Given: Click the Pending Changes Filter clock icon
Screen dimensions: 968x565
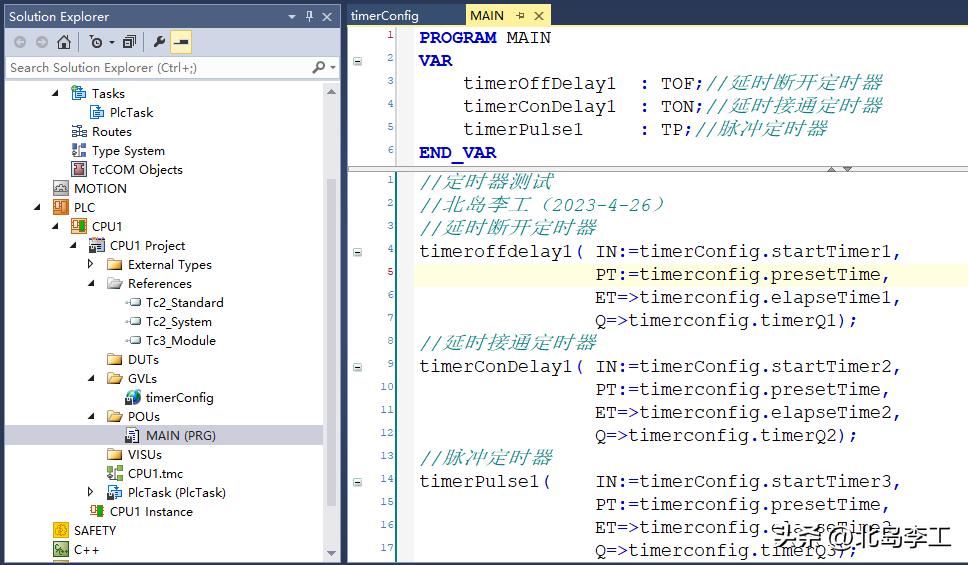Looking at the screenshot, I should [x=96, y=42].
